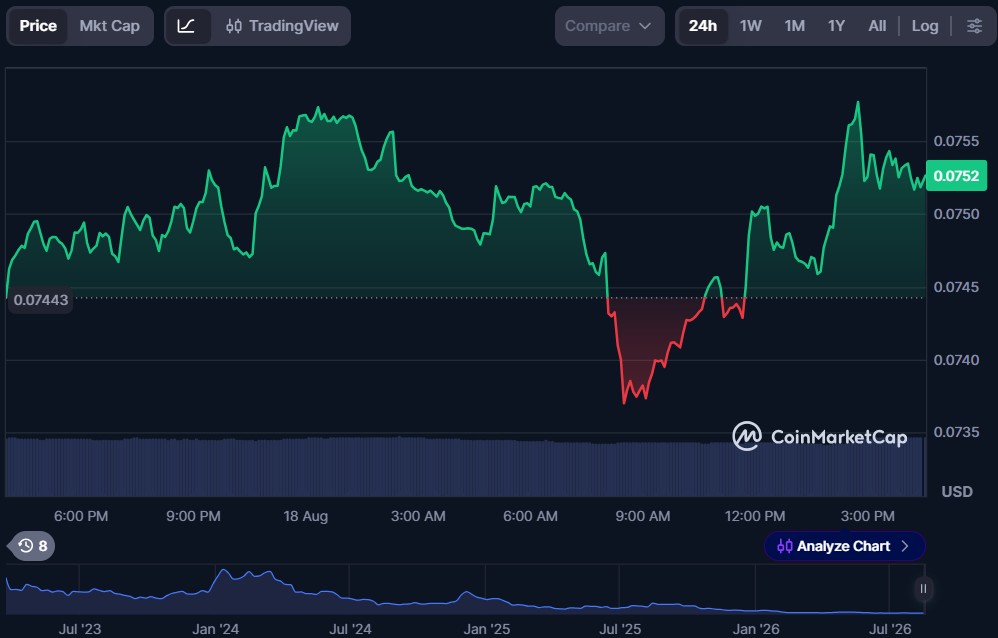Toggle the Log scale option

(x=925, y=26)
